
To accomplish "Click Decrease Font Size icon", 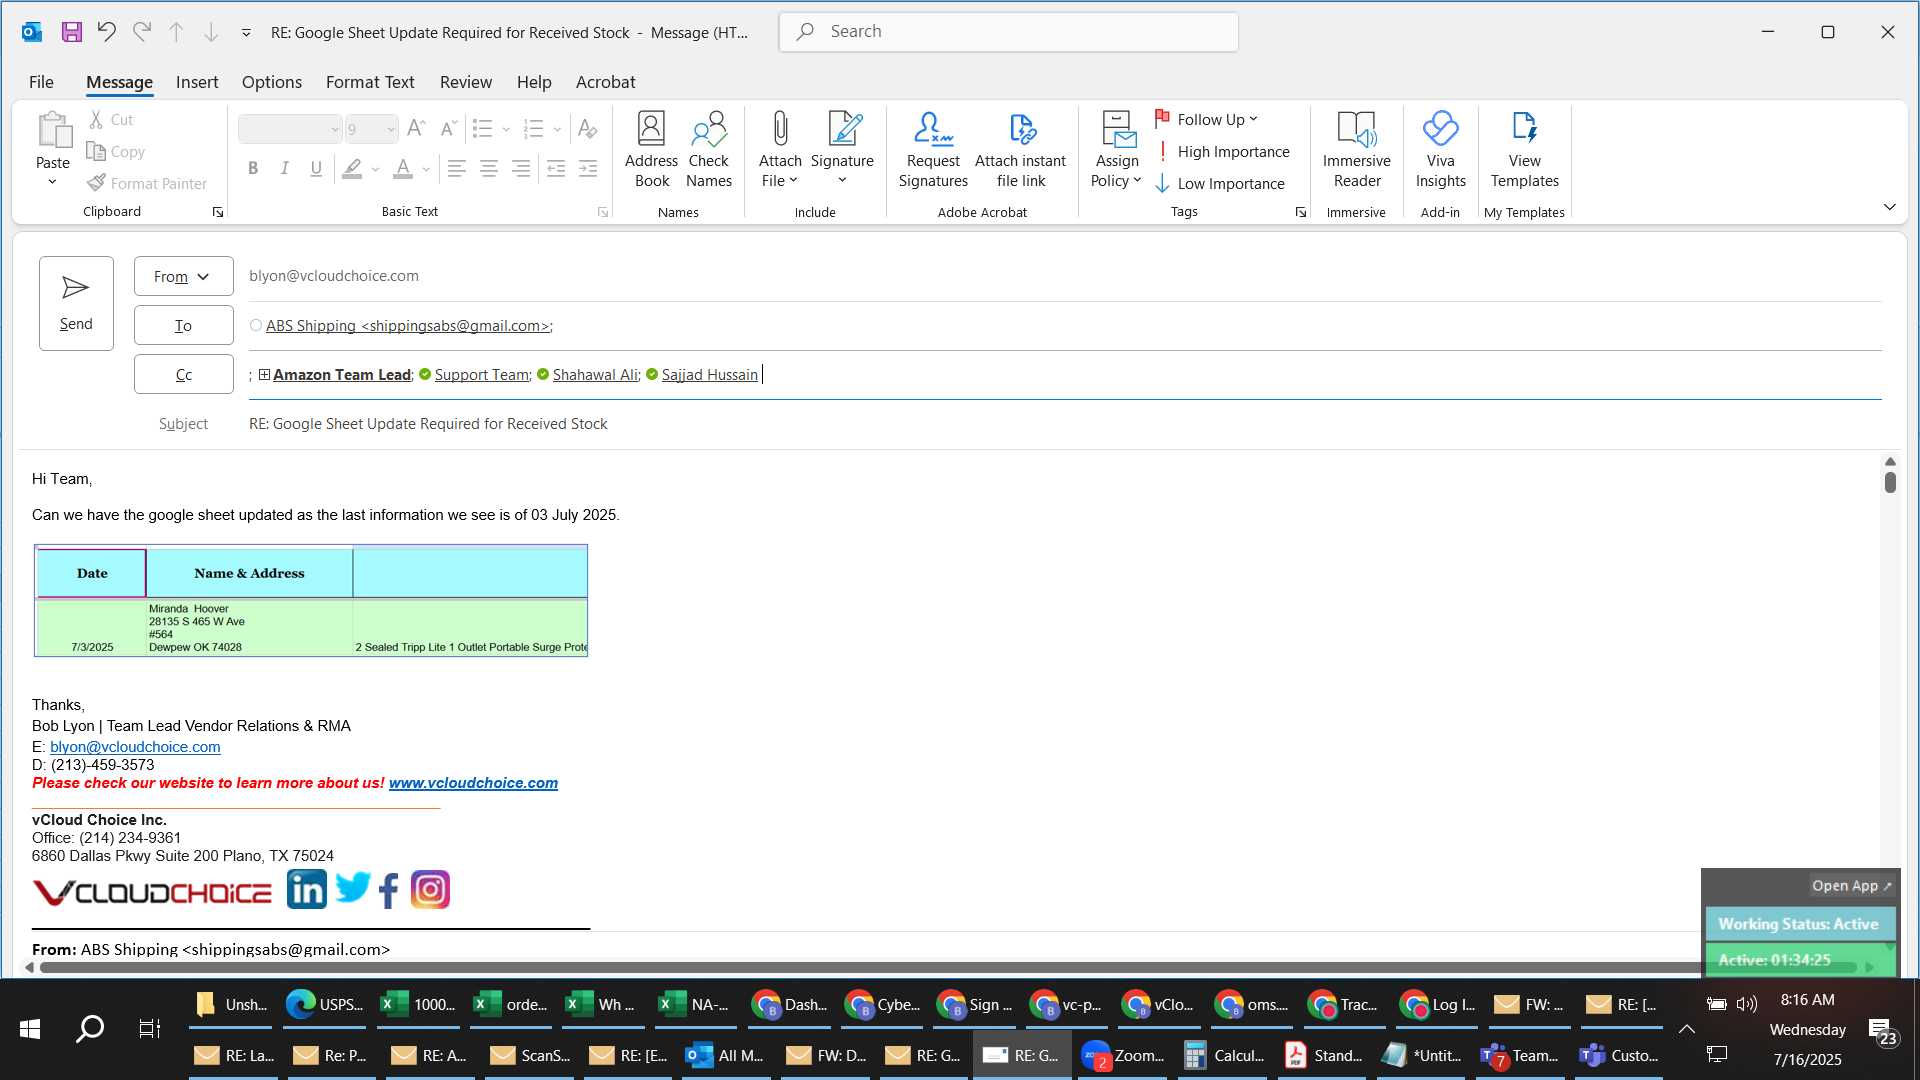I will (449, 128).
